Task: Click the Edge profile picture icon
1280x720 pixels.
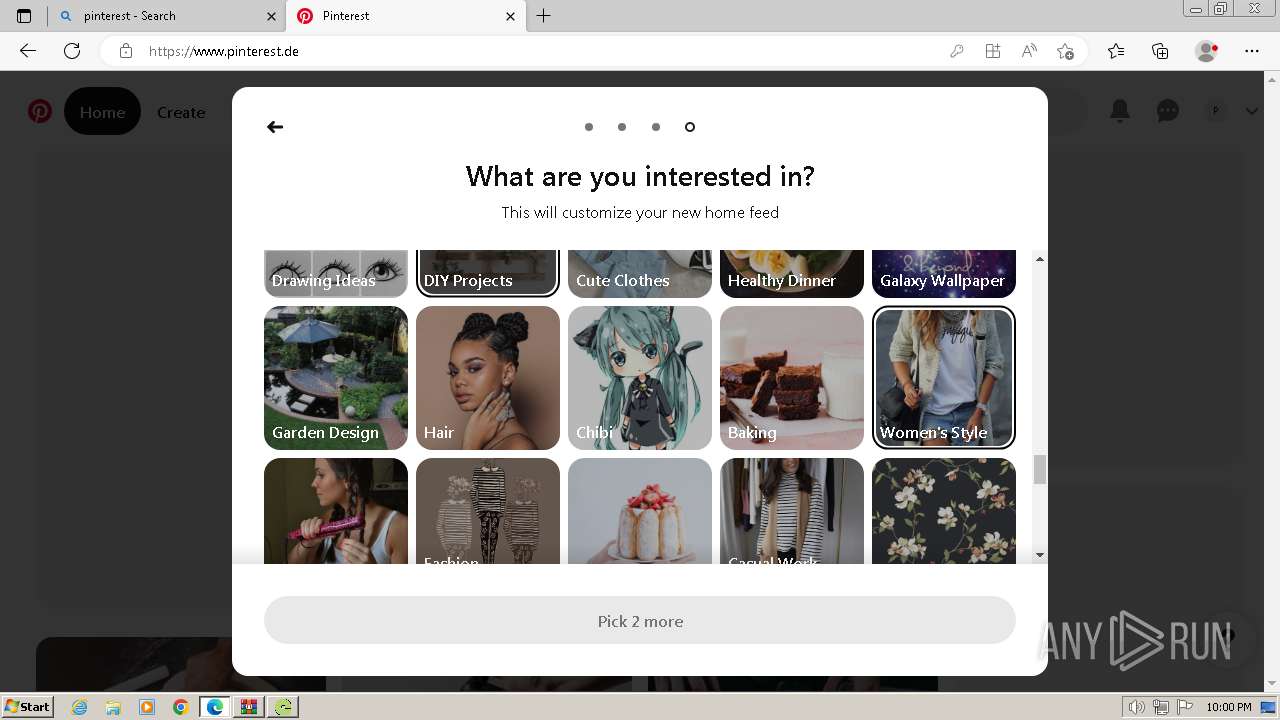Action: (x=1207, y=51)
